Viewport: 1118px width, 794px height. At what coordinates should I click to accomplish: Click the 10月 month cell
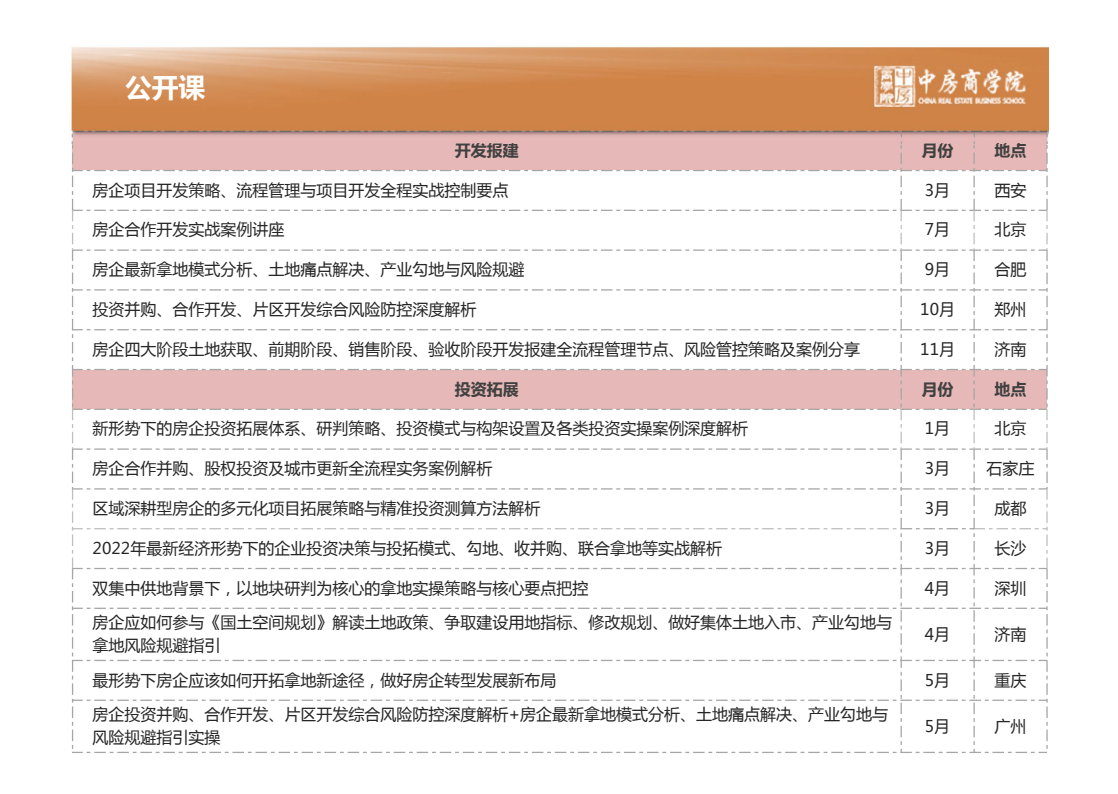(937, 310)
